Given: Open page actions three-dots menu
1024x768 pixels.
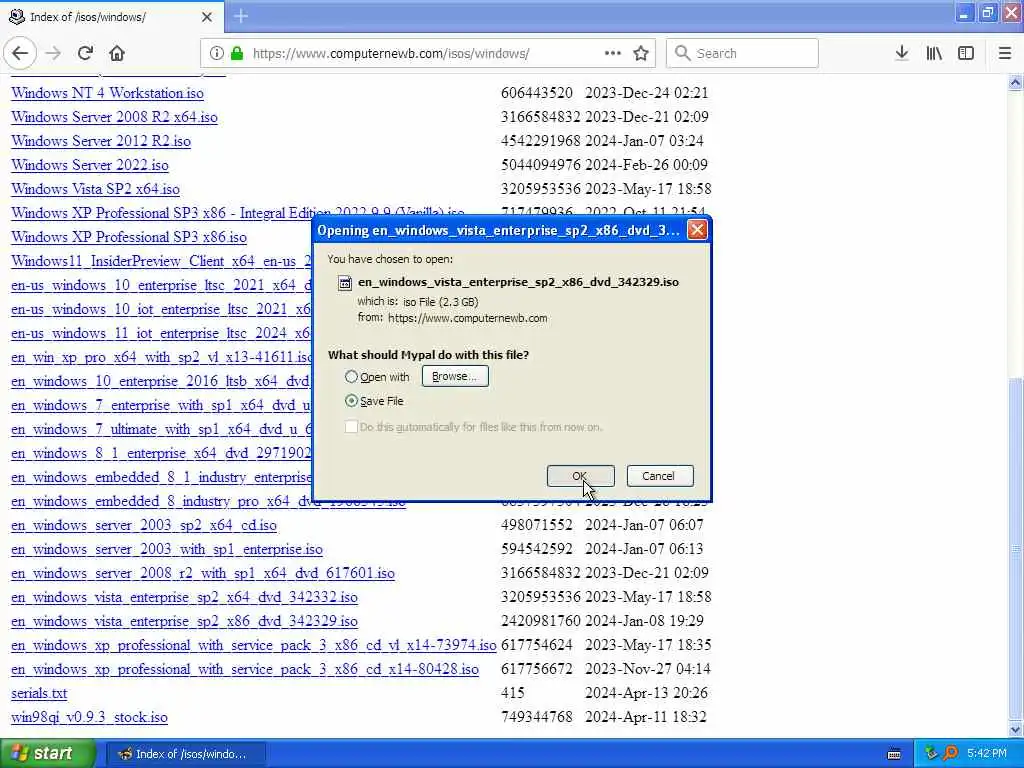Looking at the screenshot, I should point(613,53).
